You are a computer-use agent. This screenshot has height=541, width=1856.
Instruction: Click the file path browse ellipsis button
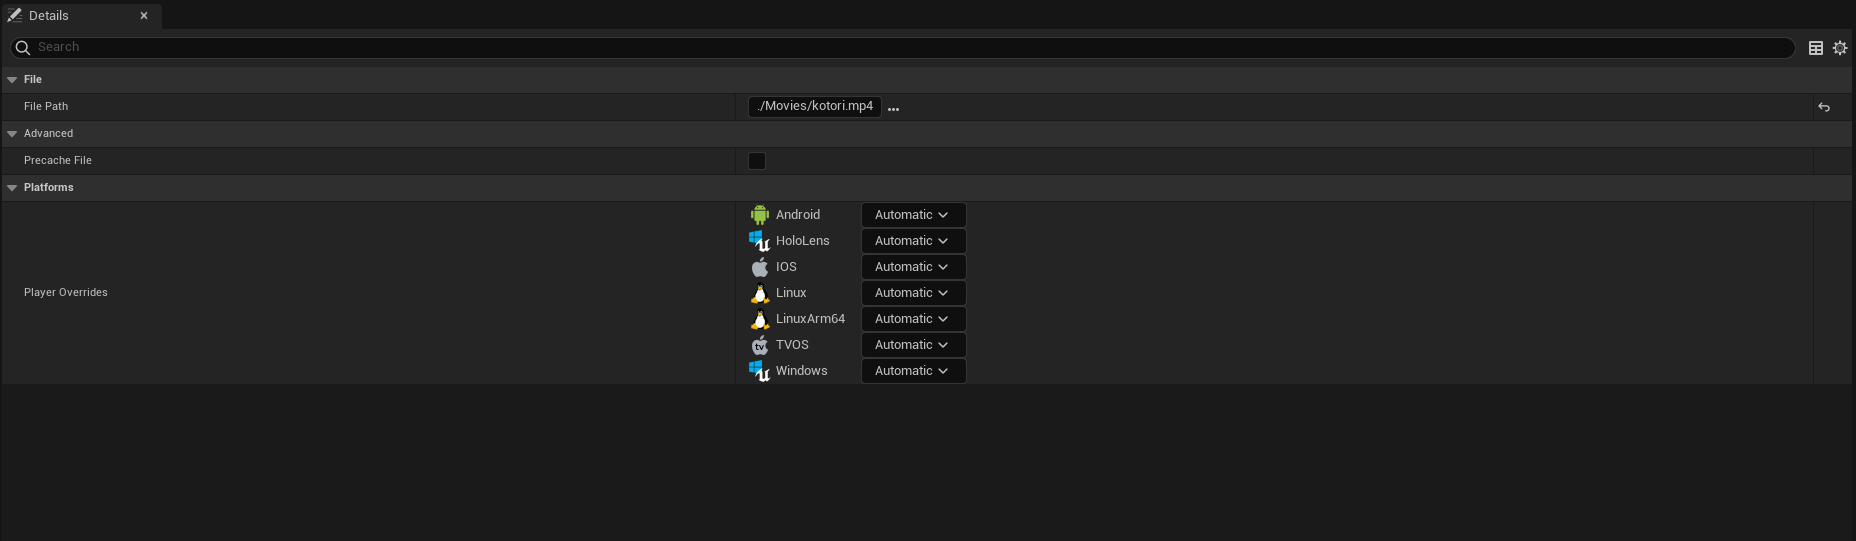point(893,108)
